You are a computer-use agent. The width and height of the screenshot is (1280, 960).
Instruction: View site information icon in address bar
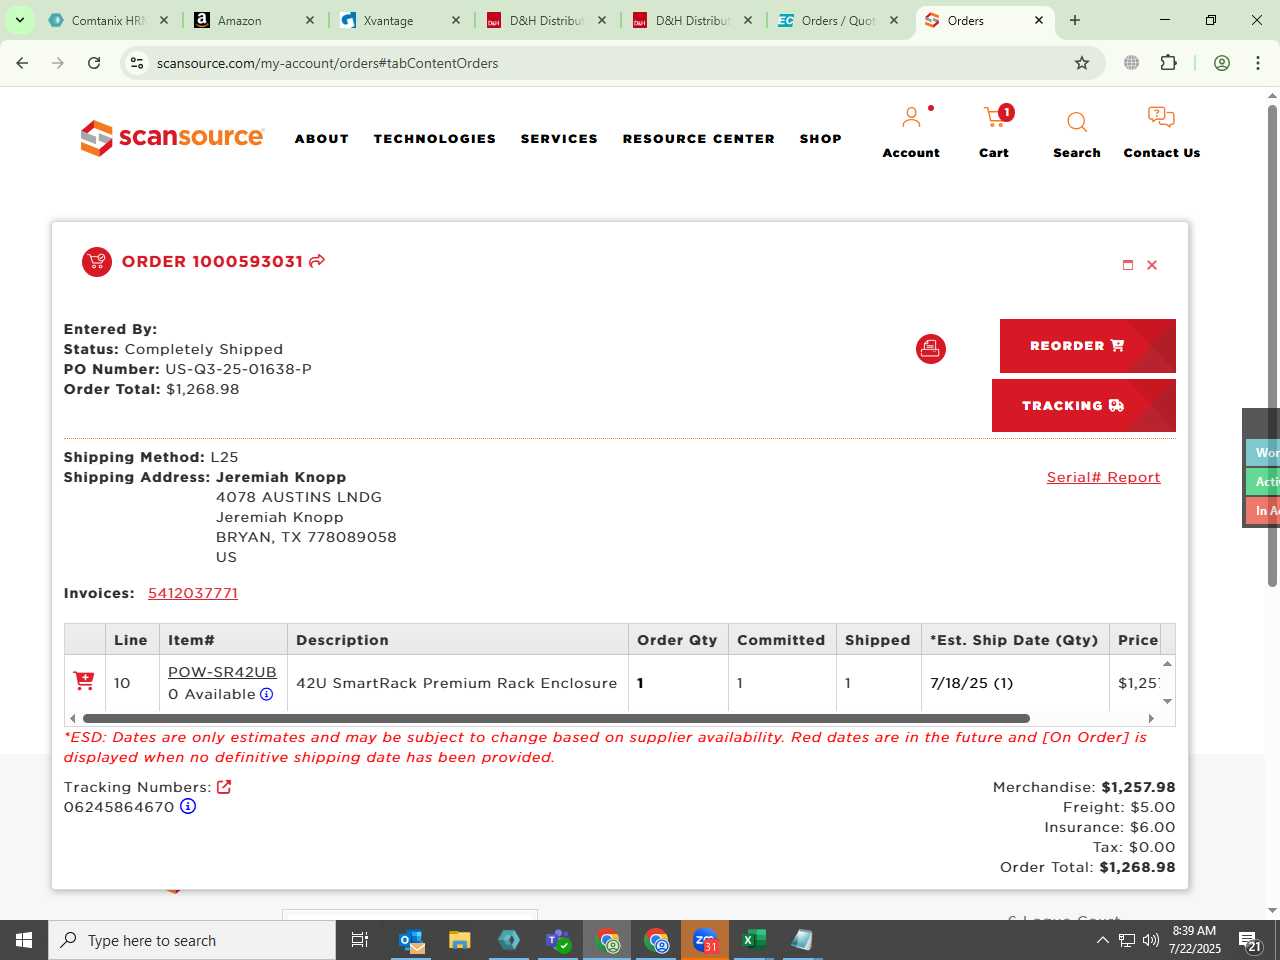pyautogui.click(x=137, y=63)
